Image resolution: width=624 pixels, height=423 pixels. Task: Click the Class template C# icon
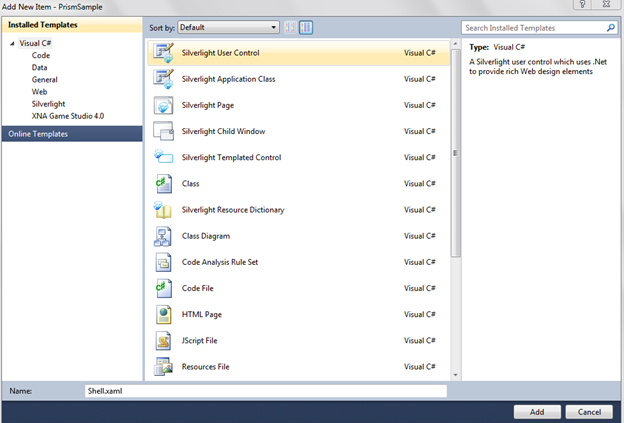164,183
